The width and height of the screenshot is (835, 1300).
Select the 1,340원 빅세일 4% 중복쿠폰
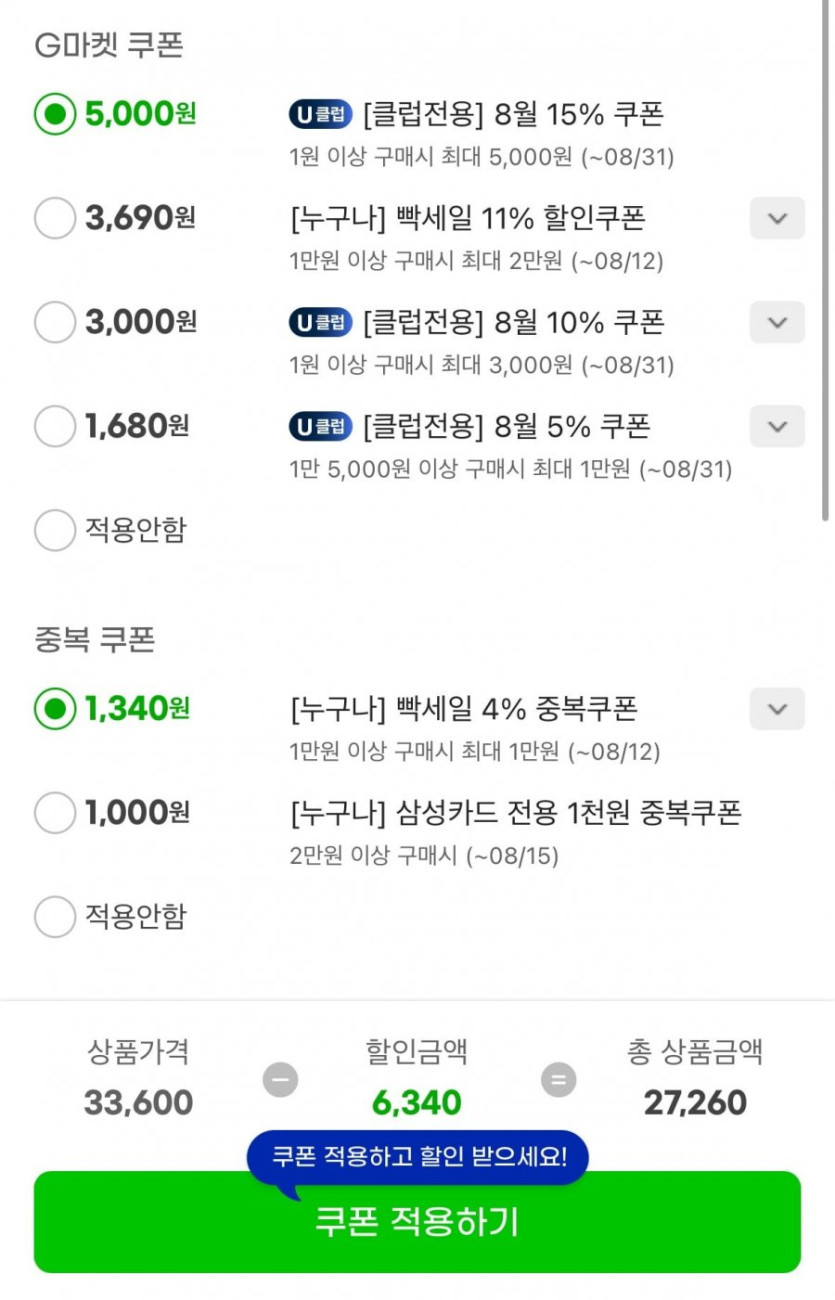pos(54,709)
